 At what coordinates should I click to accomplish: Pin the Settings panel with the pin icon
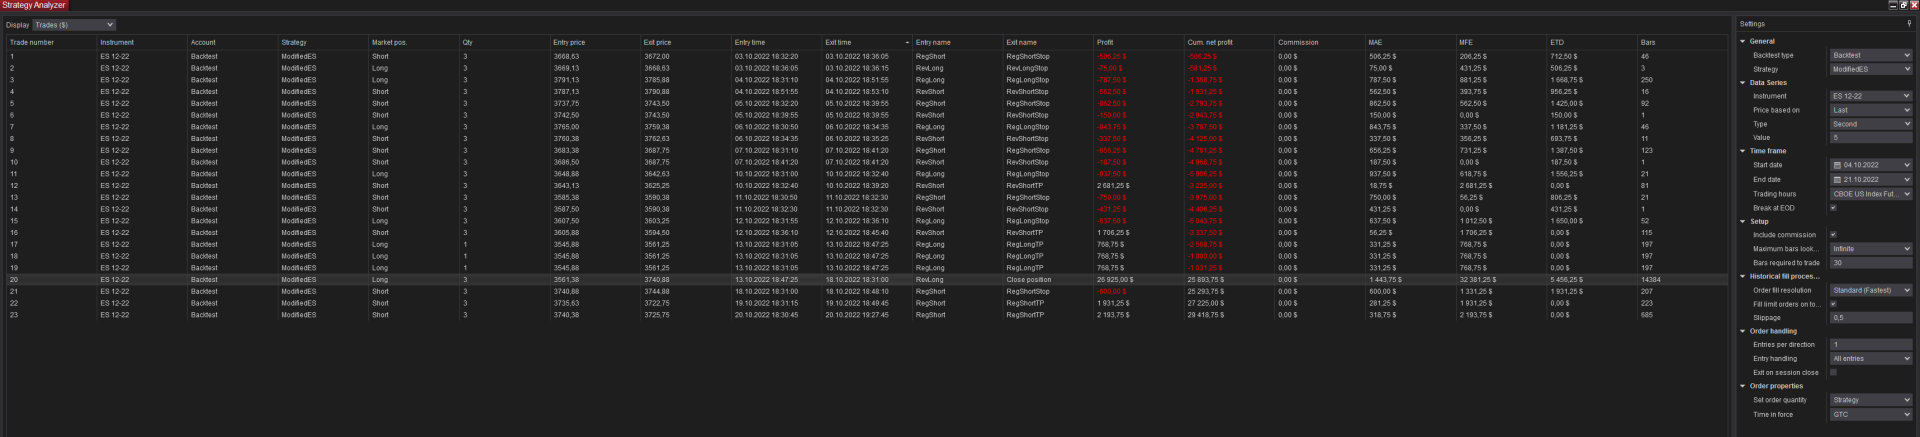coord(1908,23)
